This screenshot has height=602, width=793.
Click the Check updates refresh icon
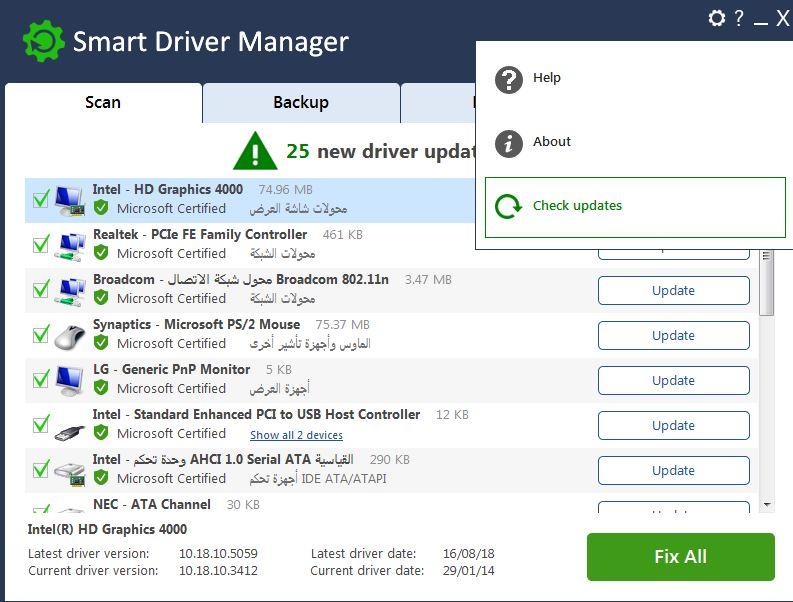(508, 206)
